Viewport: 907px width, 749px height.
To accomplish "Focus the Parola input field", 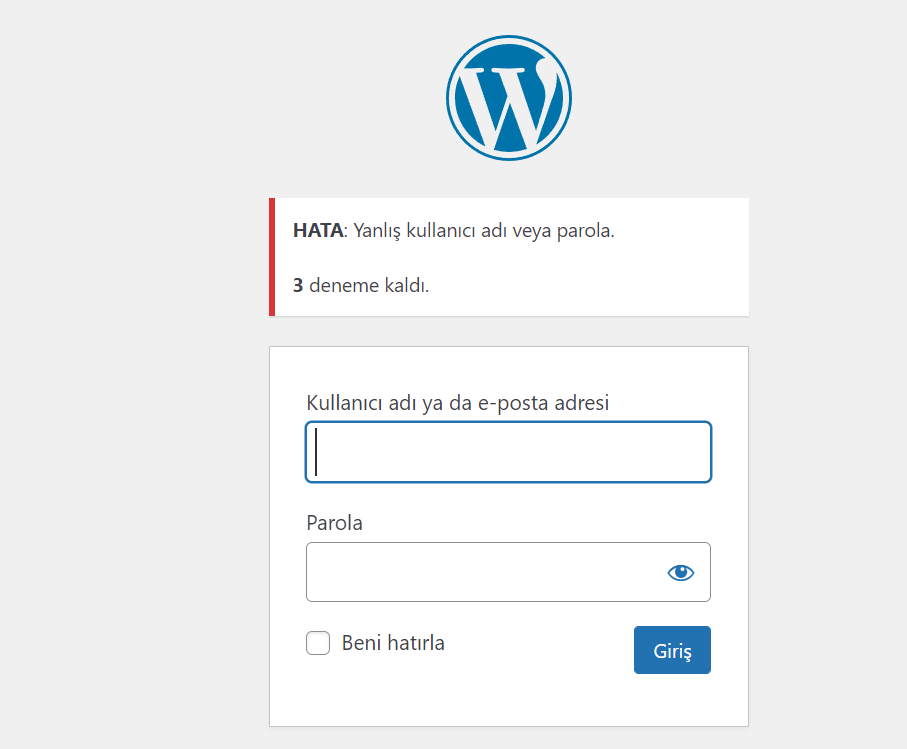I will tap(508, 572).
